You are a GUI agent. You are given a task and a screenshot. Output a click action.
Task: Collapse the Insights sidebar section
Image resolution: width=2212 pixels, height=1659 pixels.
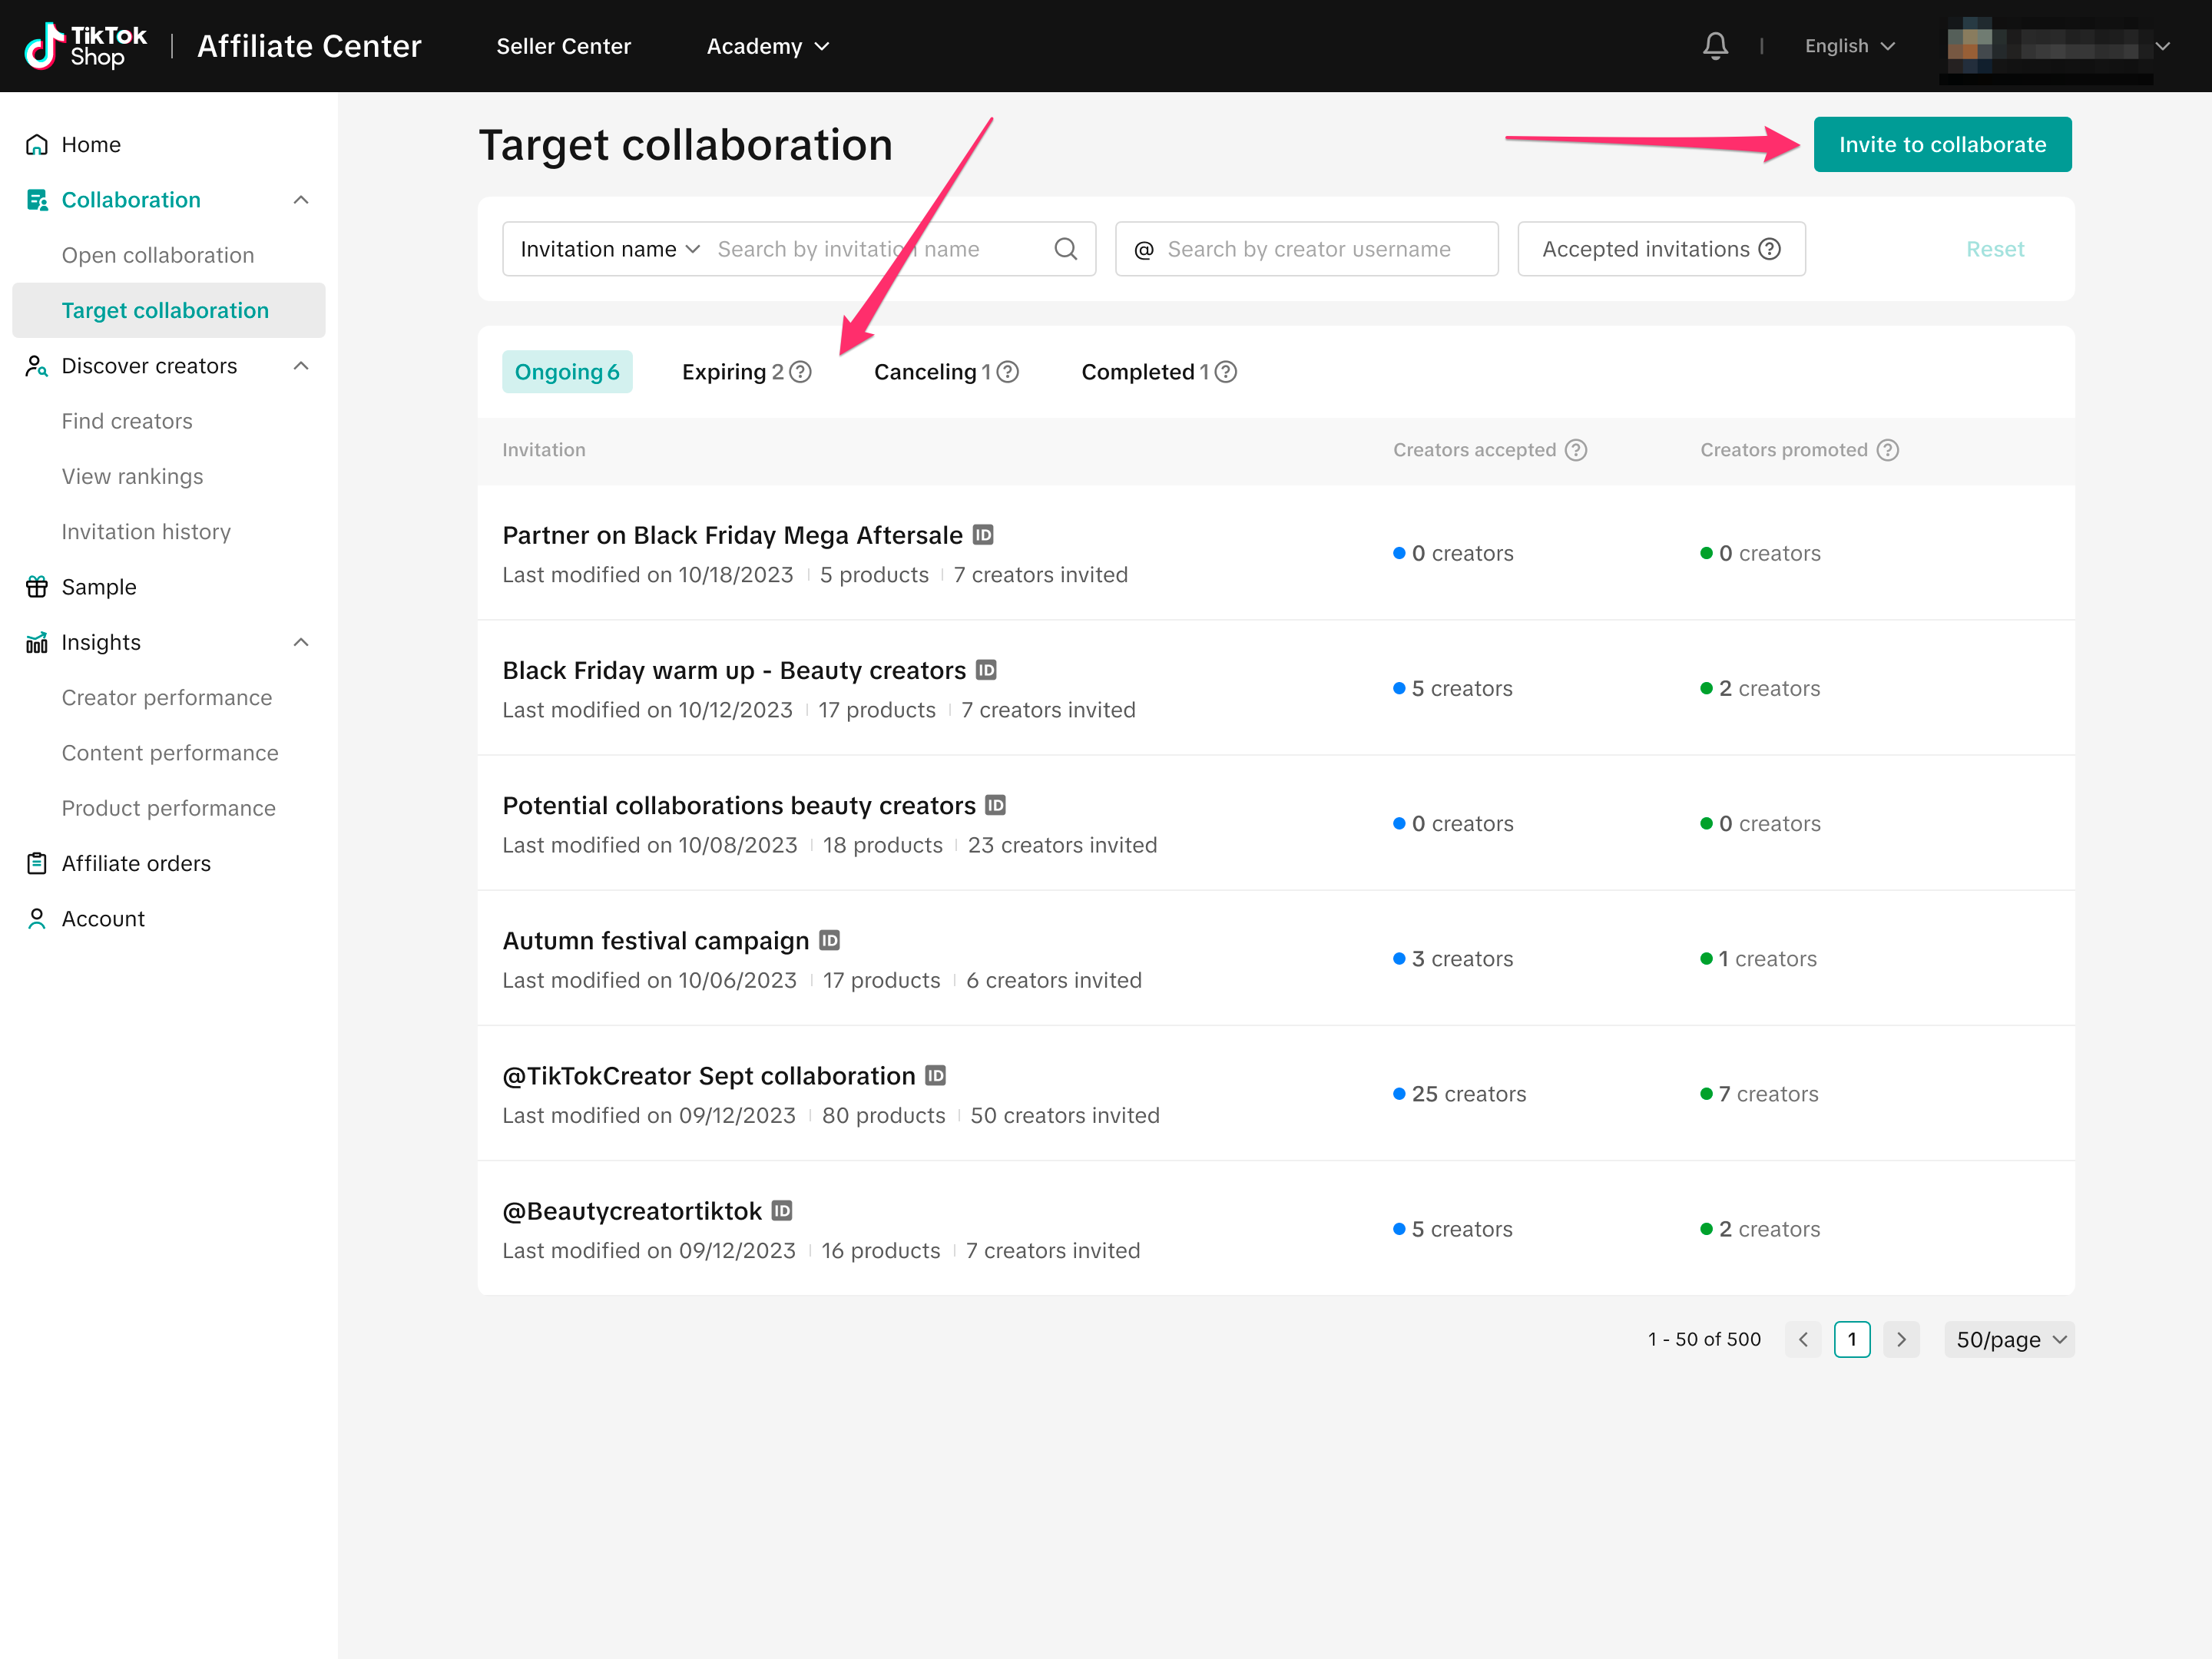coord(301,642)
